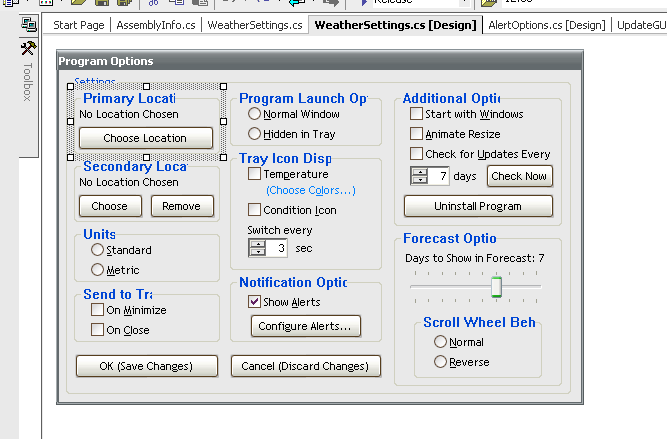Select the Forecast Options group title

click(x=450, y=238)
